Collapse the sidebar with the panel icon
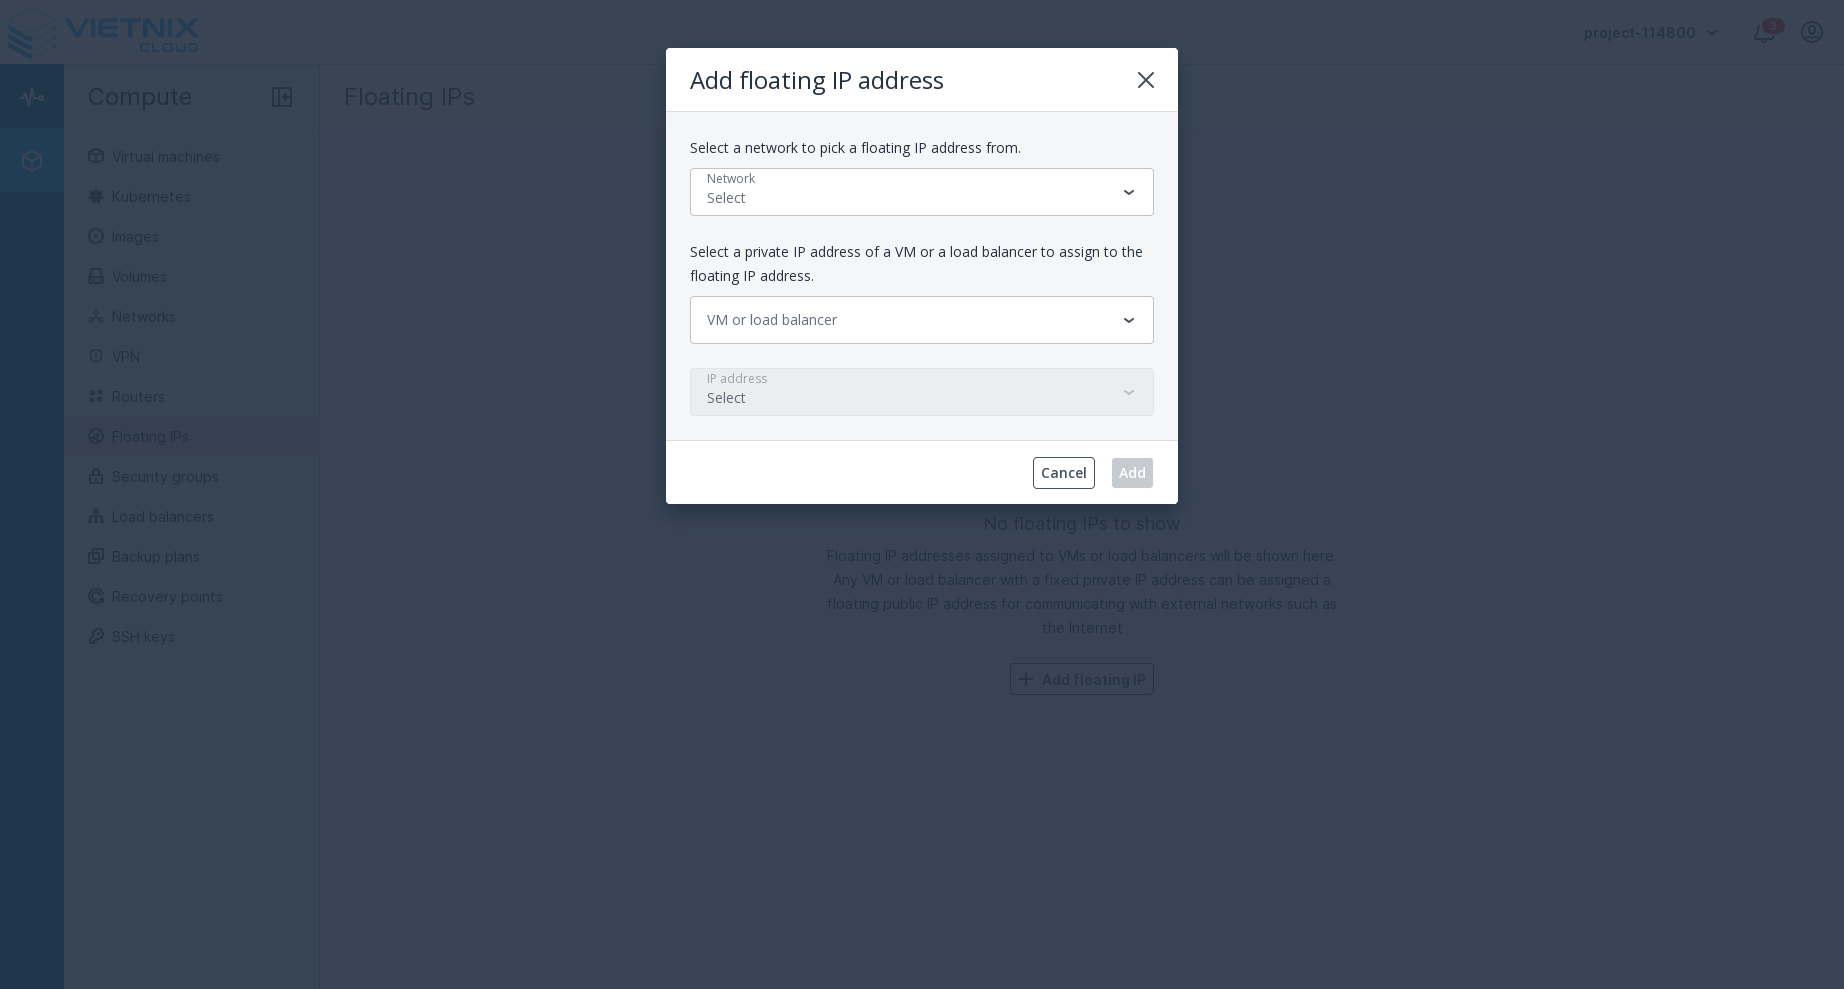The height and width of the screenshot is (989, 1844). pos(282,97)
